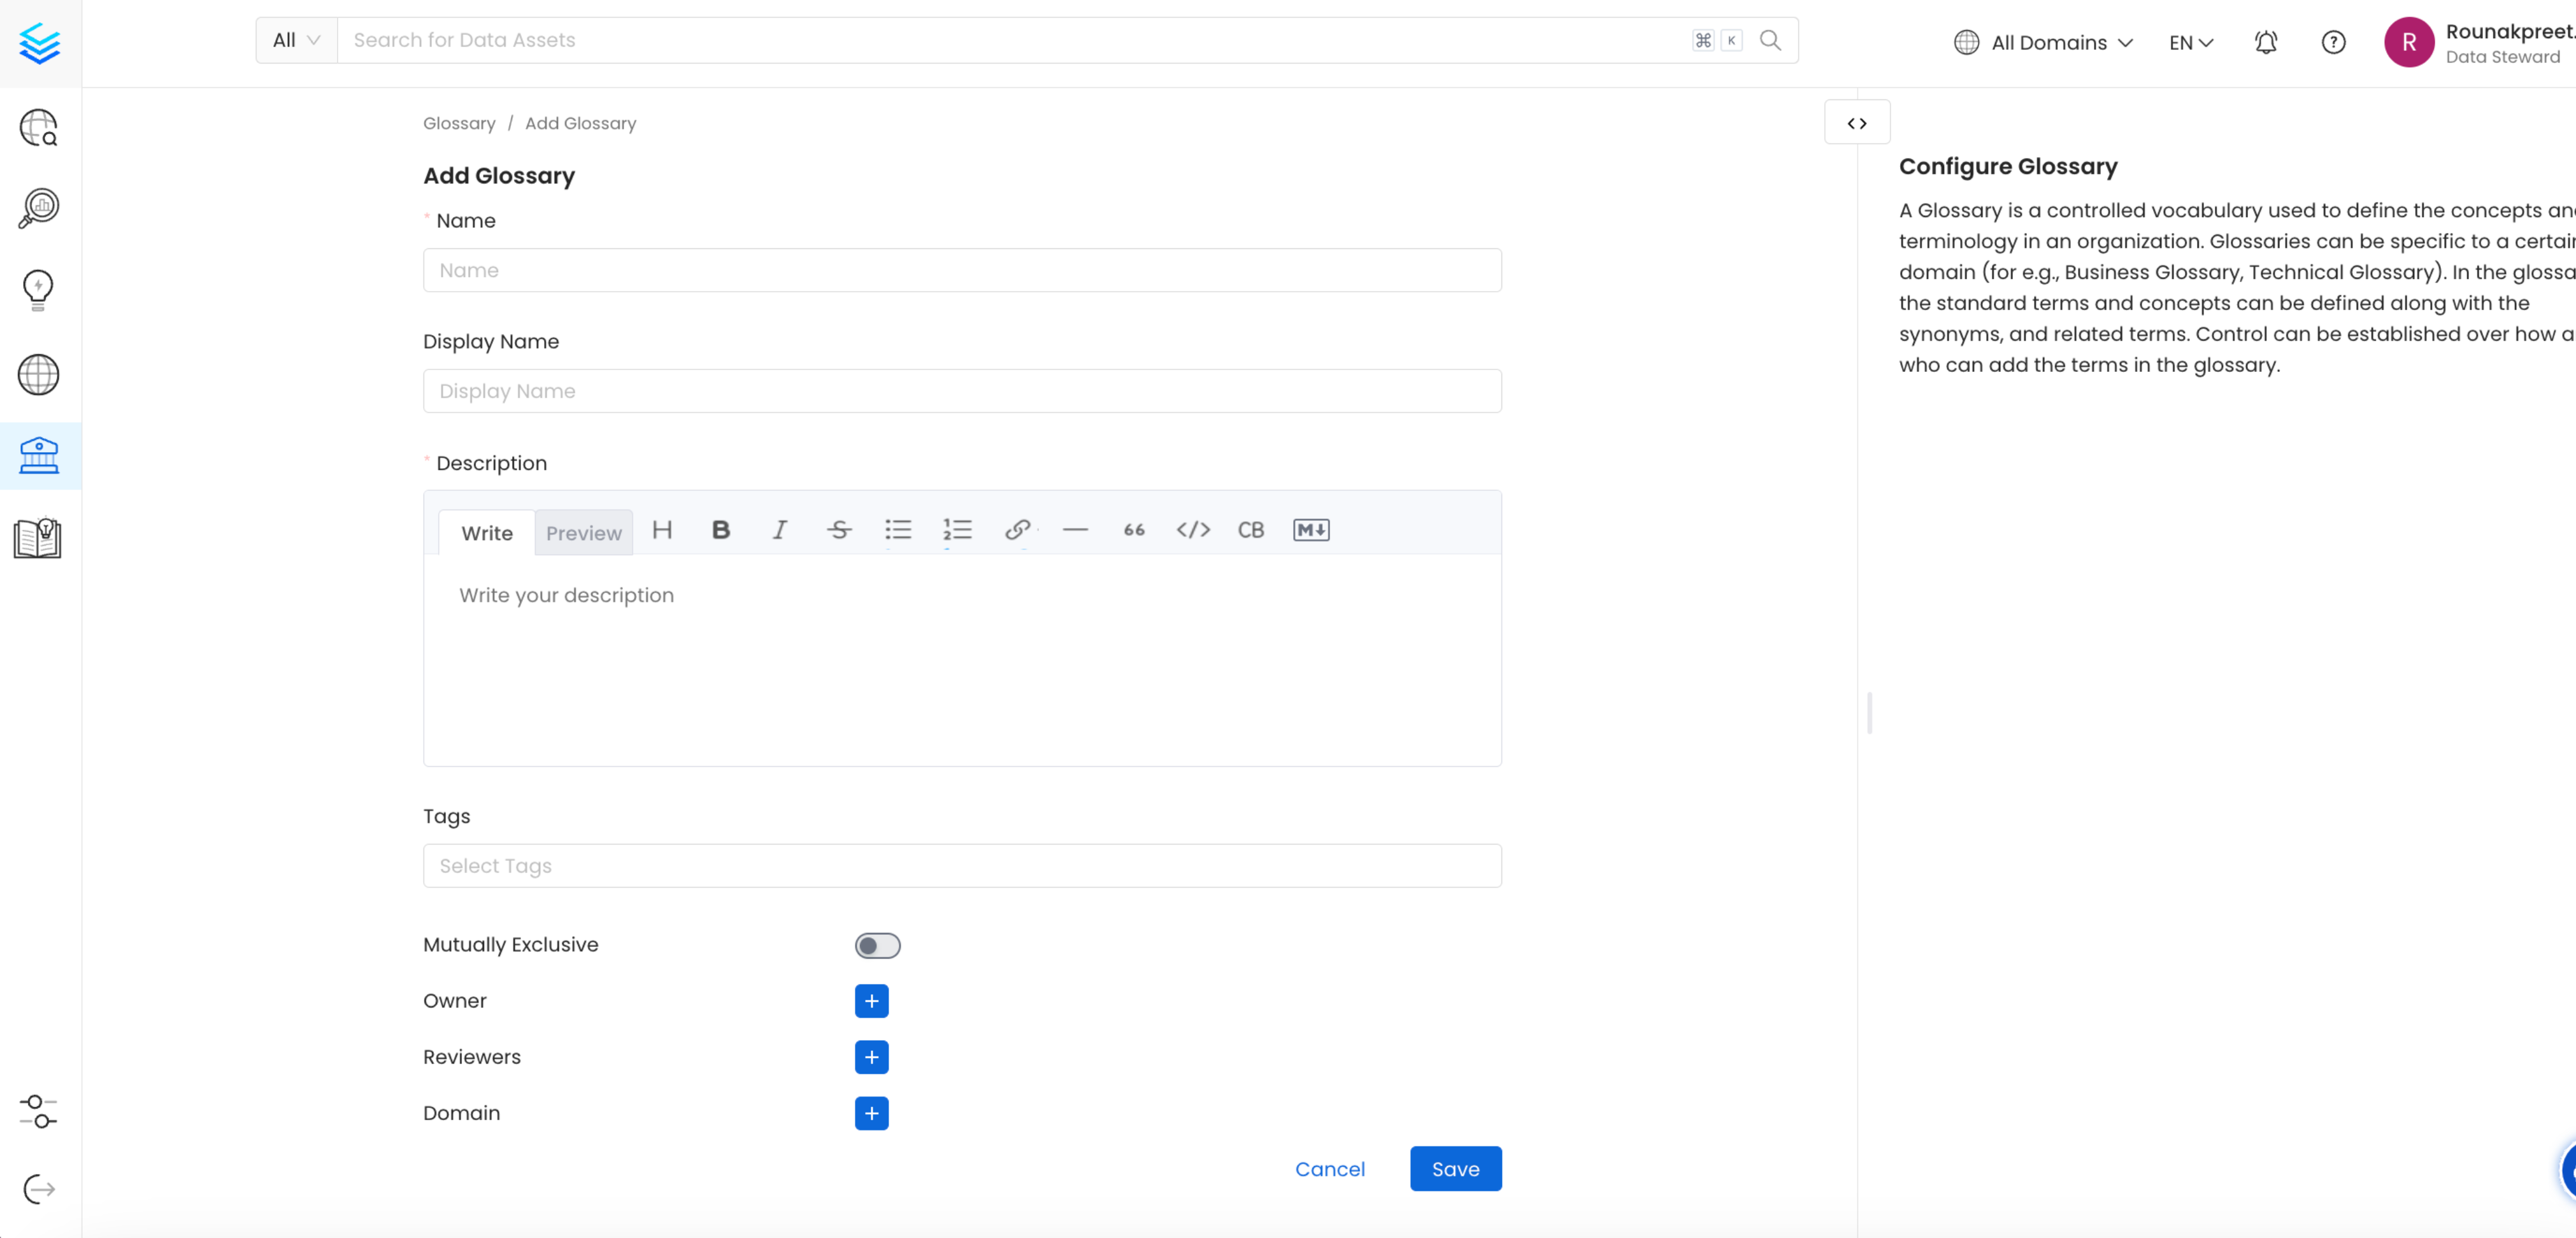The width and height of the screenshot is (2576, 1238).
Task: Open the notifications bell icon
Action: (2266, 42)
